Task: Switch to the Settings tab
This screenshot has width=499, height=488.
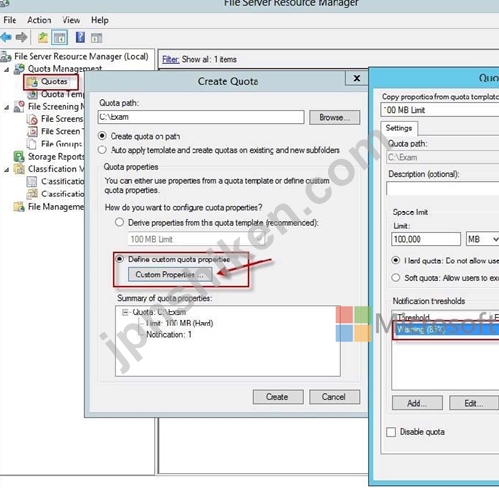Action: (x=399, y=128)
